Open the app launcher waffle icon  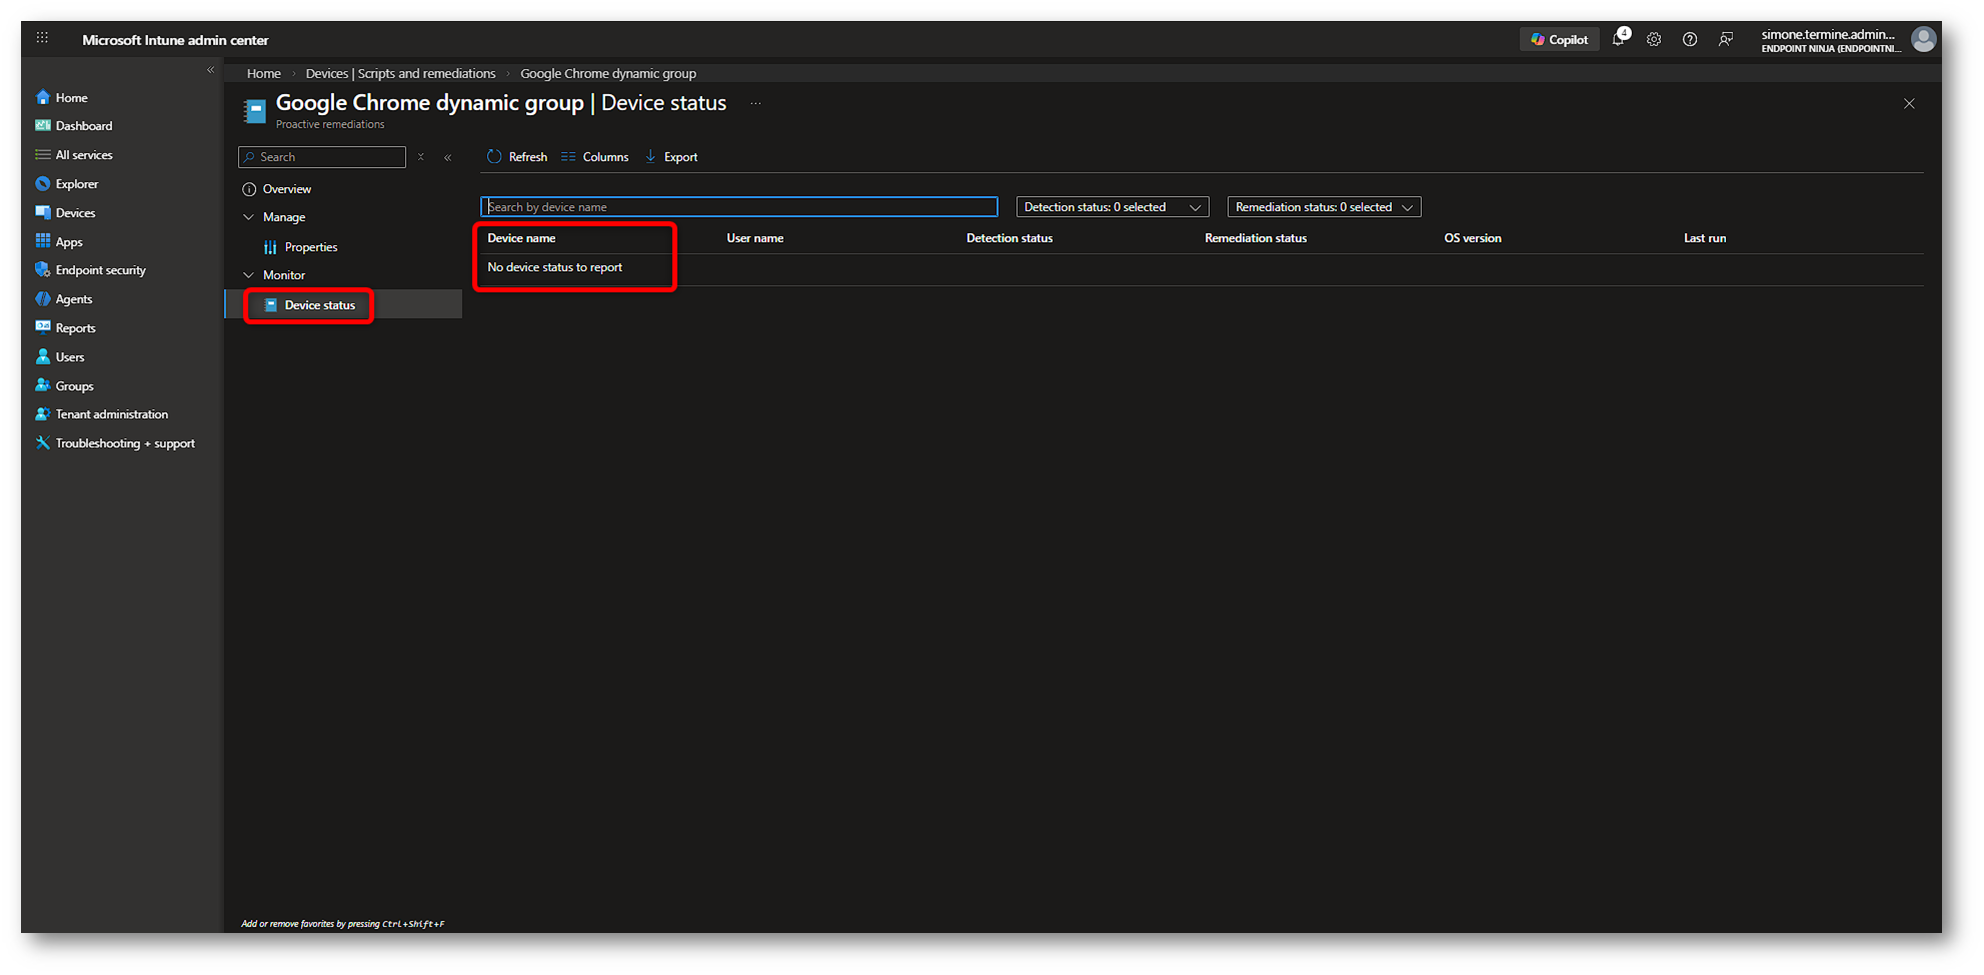(x=42, y=39)
